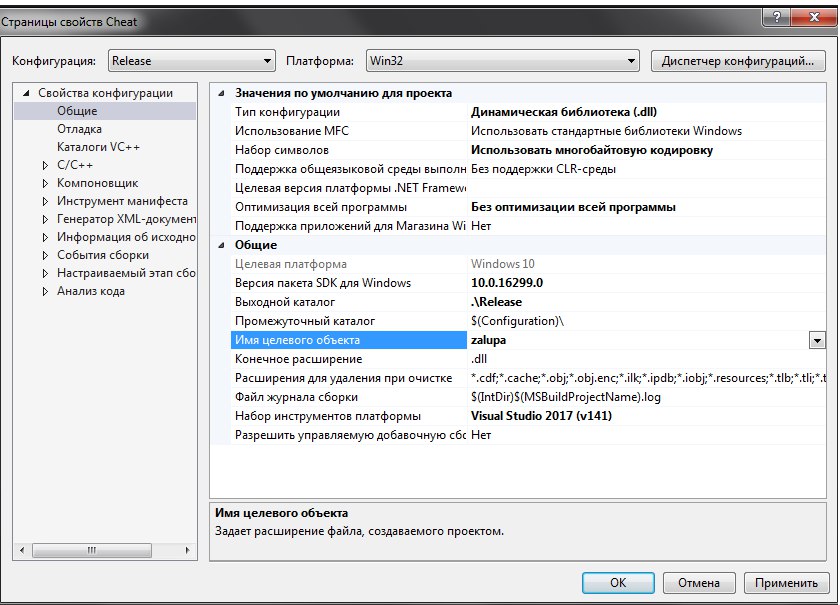
Task: Expand the Настраиваемый этап сборки arrow
Action: (46, 273)
